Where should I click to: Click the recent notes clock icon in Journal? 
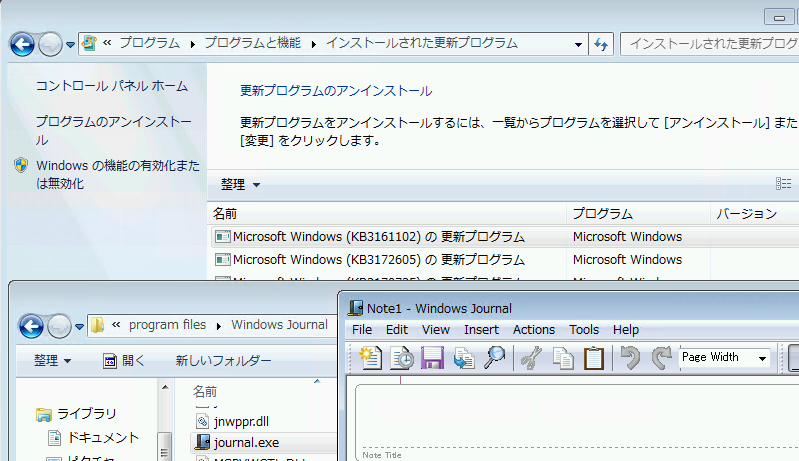click(x=402, y=358)
